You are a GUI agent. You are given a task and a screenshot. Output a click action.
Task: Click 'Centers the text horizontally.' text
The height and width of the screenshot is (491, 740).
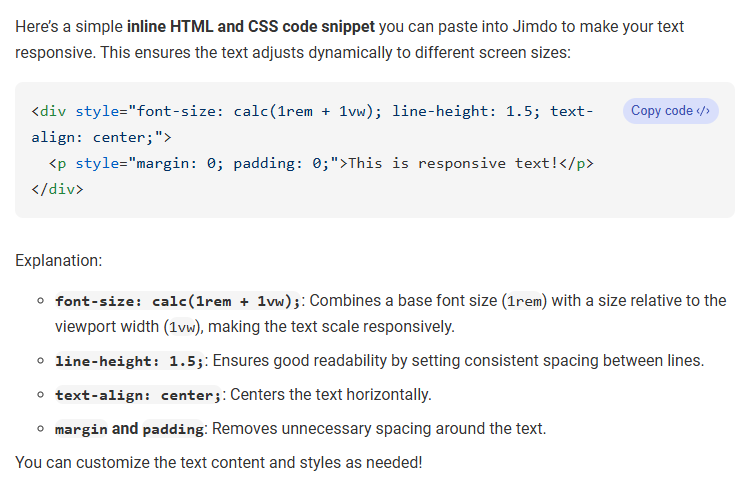[x=331, y=395]
